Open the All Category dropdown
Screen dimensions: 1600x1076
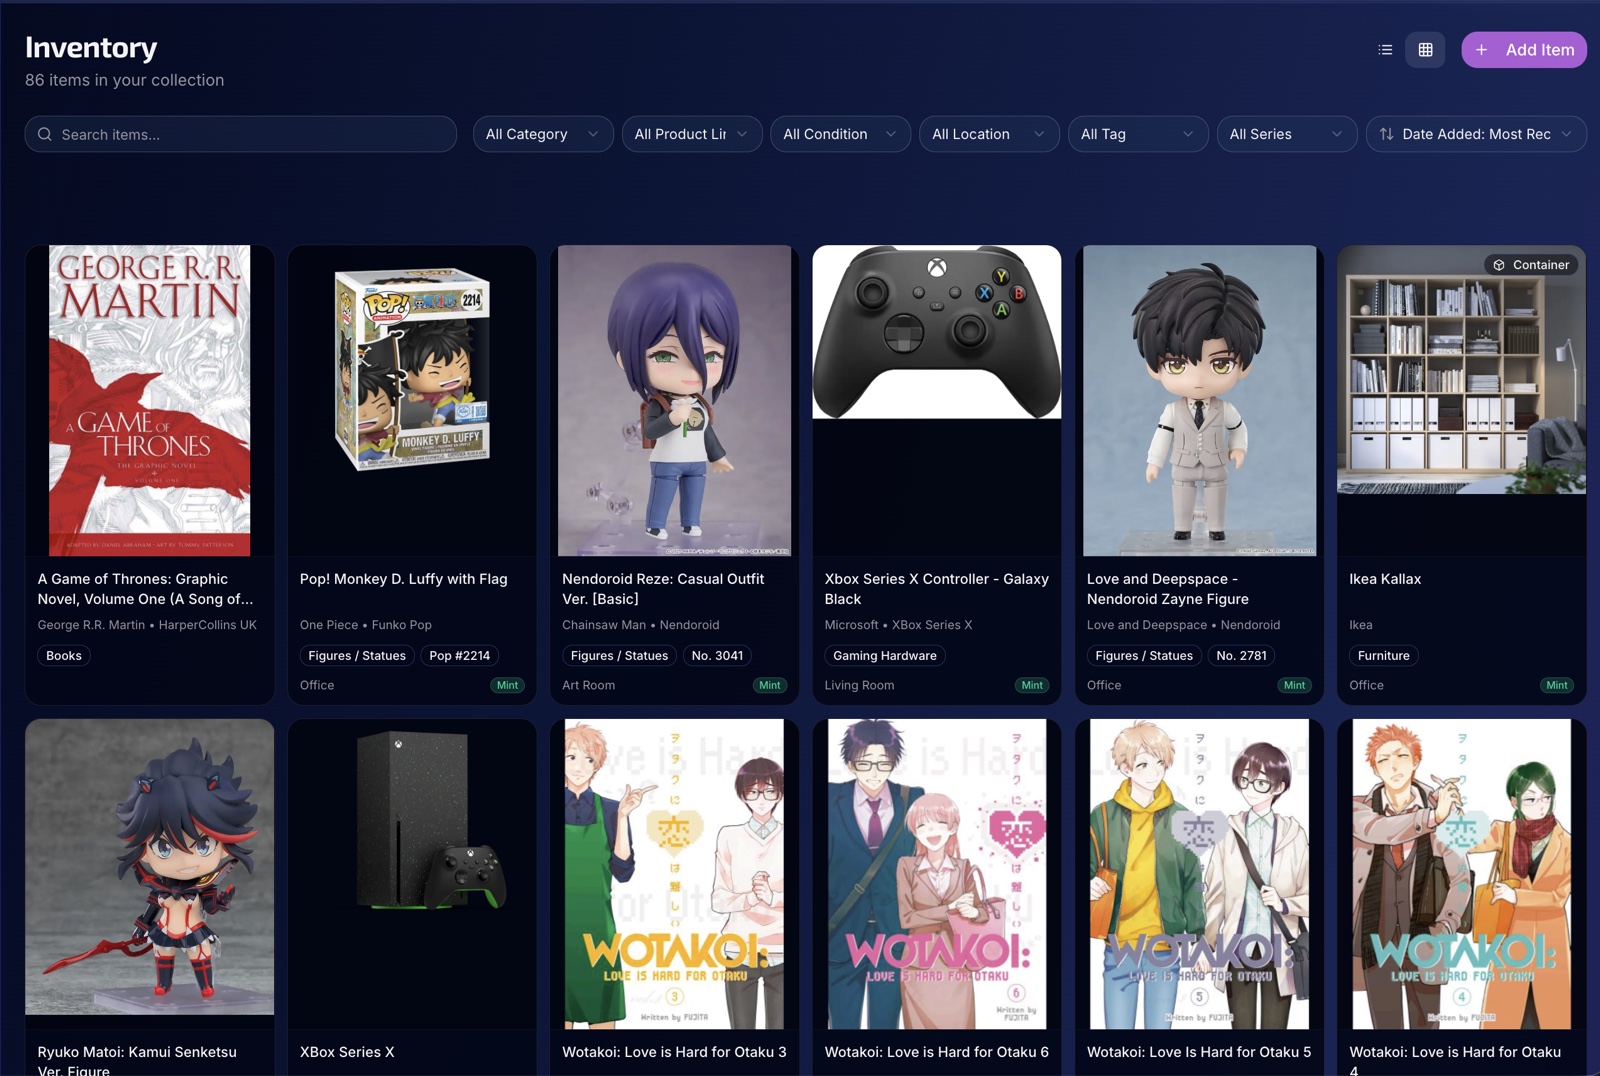pyautogui.click(x=543, y=134)
